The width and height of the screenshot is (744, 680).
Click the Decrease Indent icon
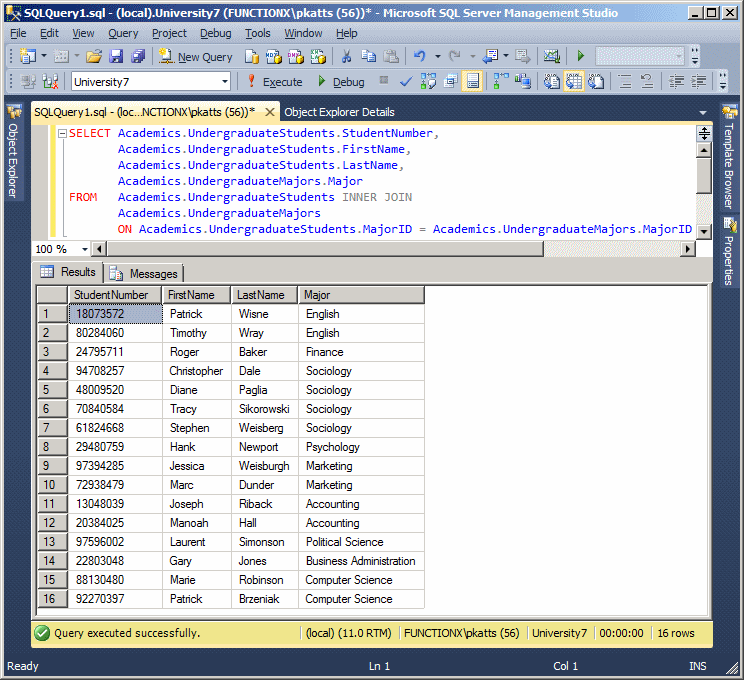point(676,82)
